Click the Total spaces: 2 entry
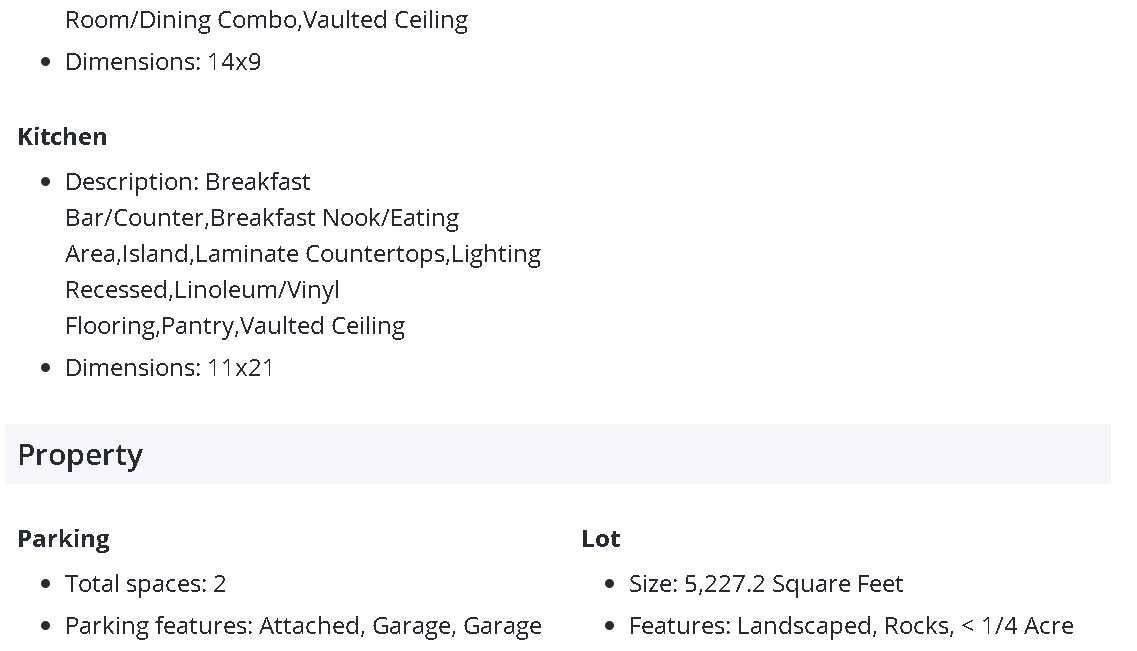1137x651 pixels. [145, 583]
